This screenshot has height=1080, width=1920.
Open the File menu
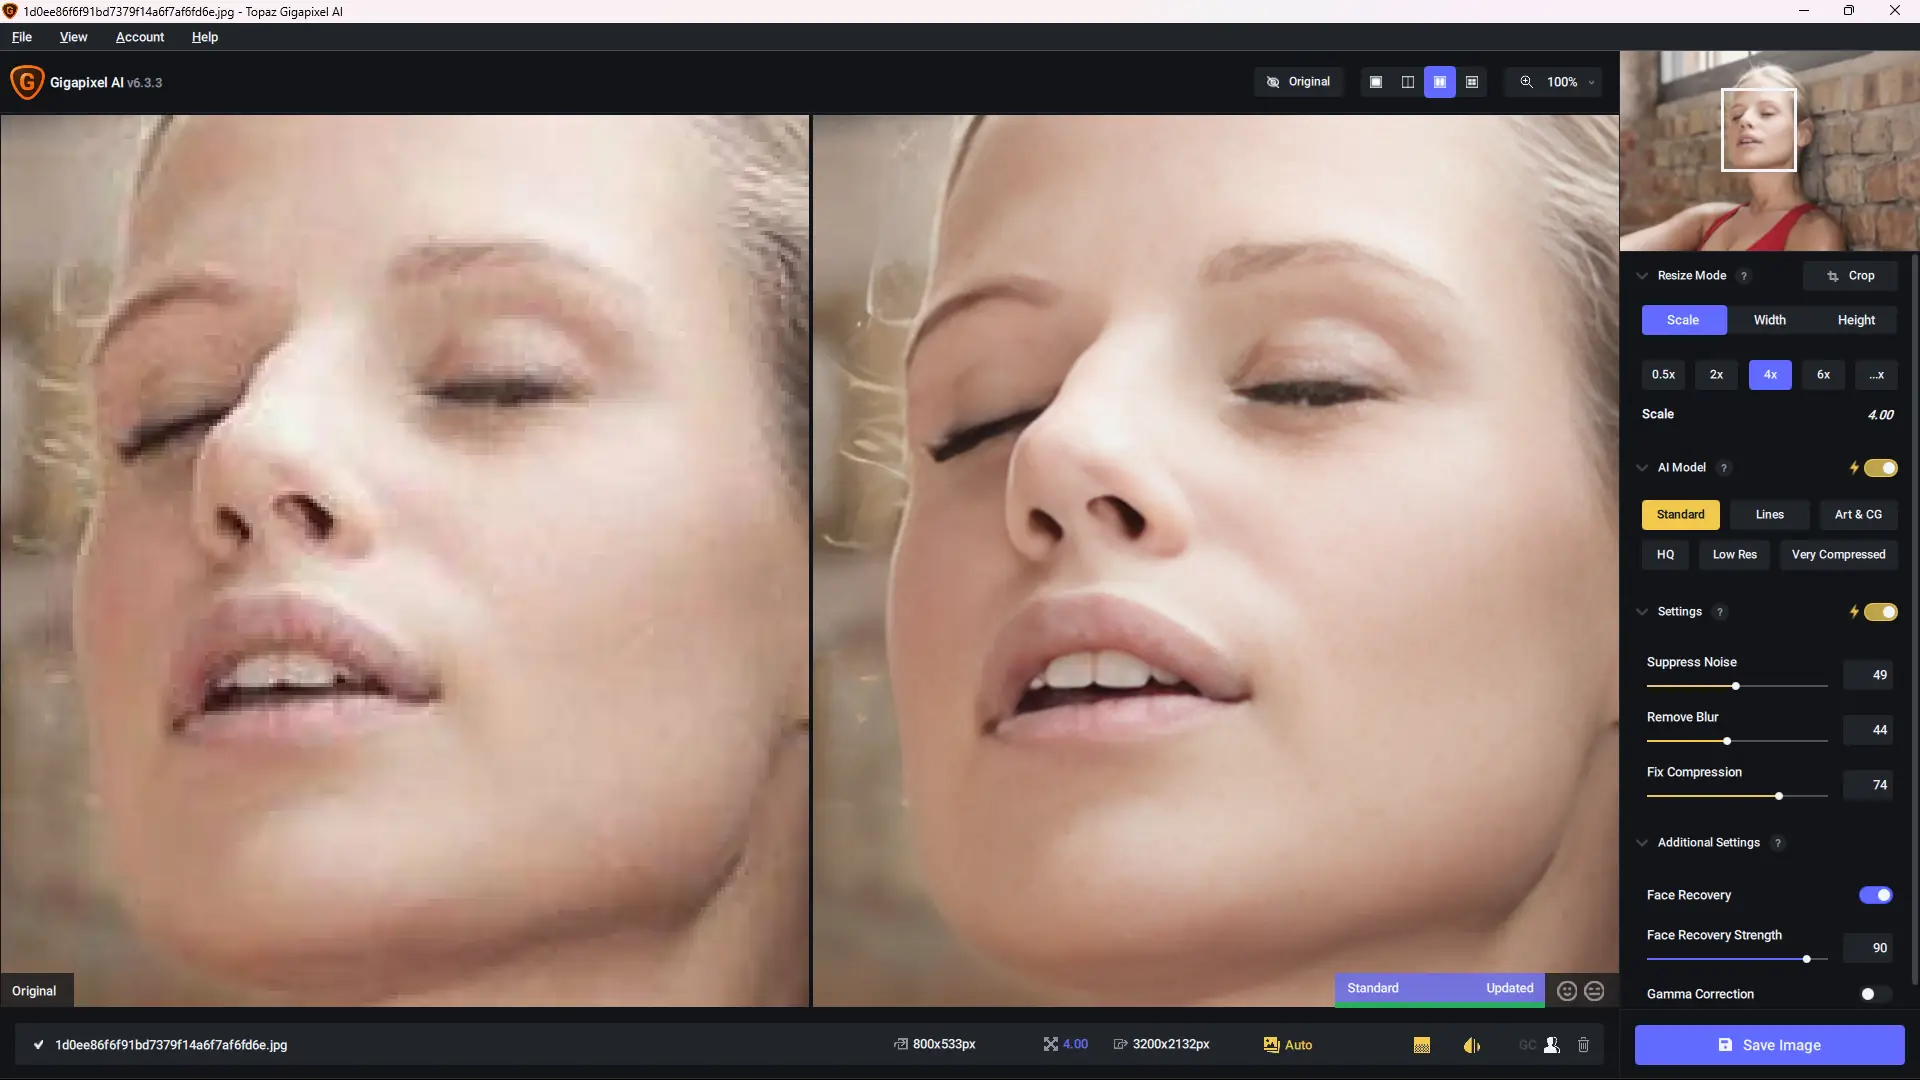pos(22,37)
